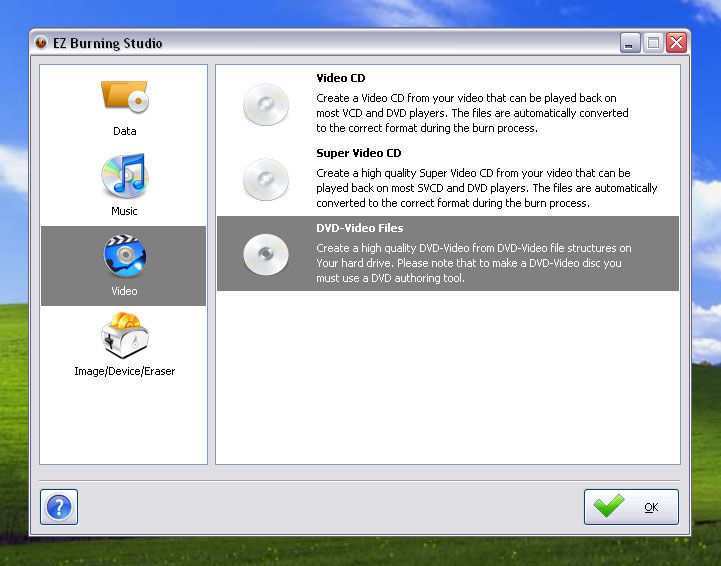The width and height of the screenshot is (721, 566).
Task: Click the green checkmark on OK button
Action: [x=609, y=505]
